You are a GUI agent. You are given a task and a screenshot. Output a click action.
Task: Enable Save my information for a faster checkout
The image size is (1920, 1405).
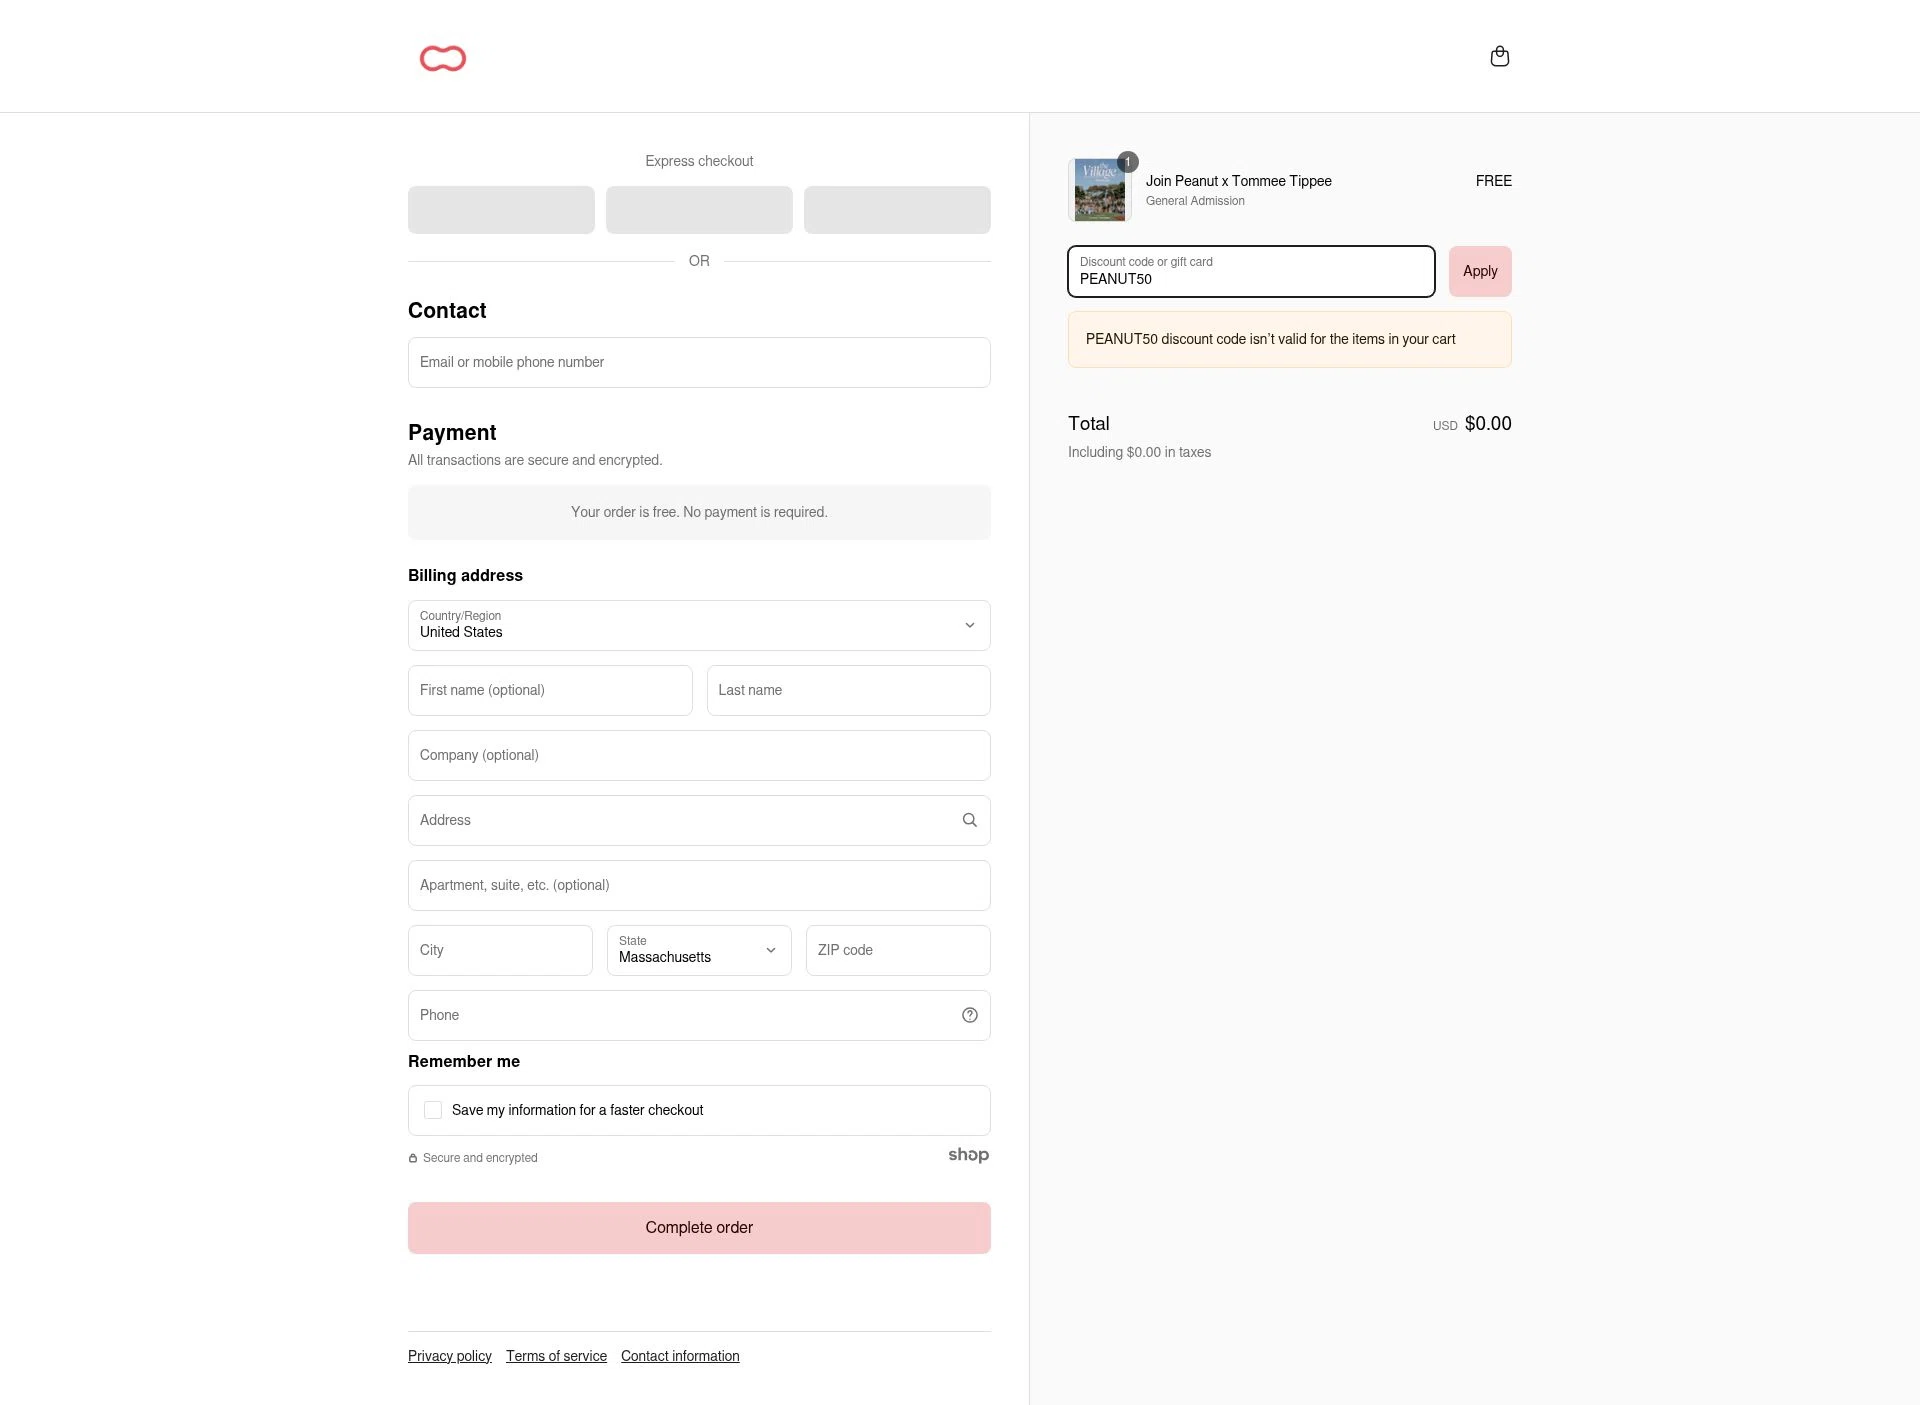(433, 1110)
